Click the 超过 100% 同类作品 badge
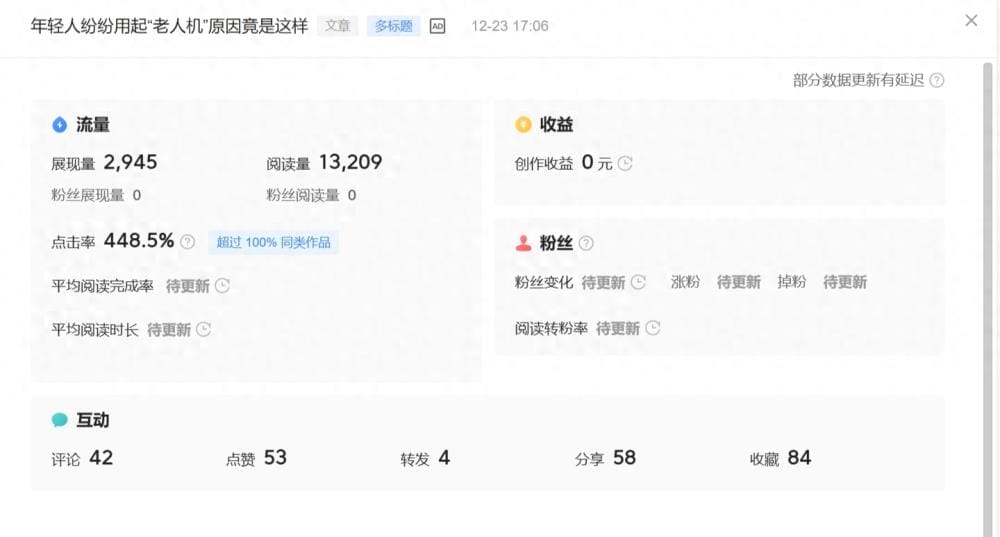1000x537 pixels. point(274,242)
